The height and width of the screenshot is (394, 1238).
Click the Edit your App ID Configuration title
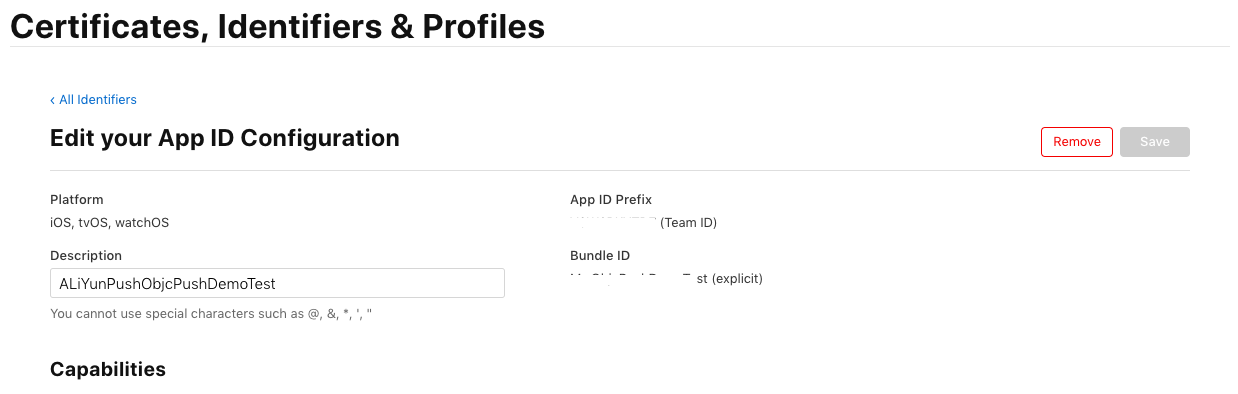(225, 138)
